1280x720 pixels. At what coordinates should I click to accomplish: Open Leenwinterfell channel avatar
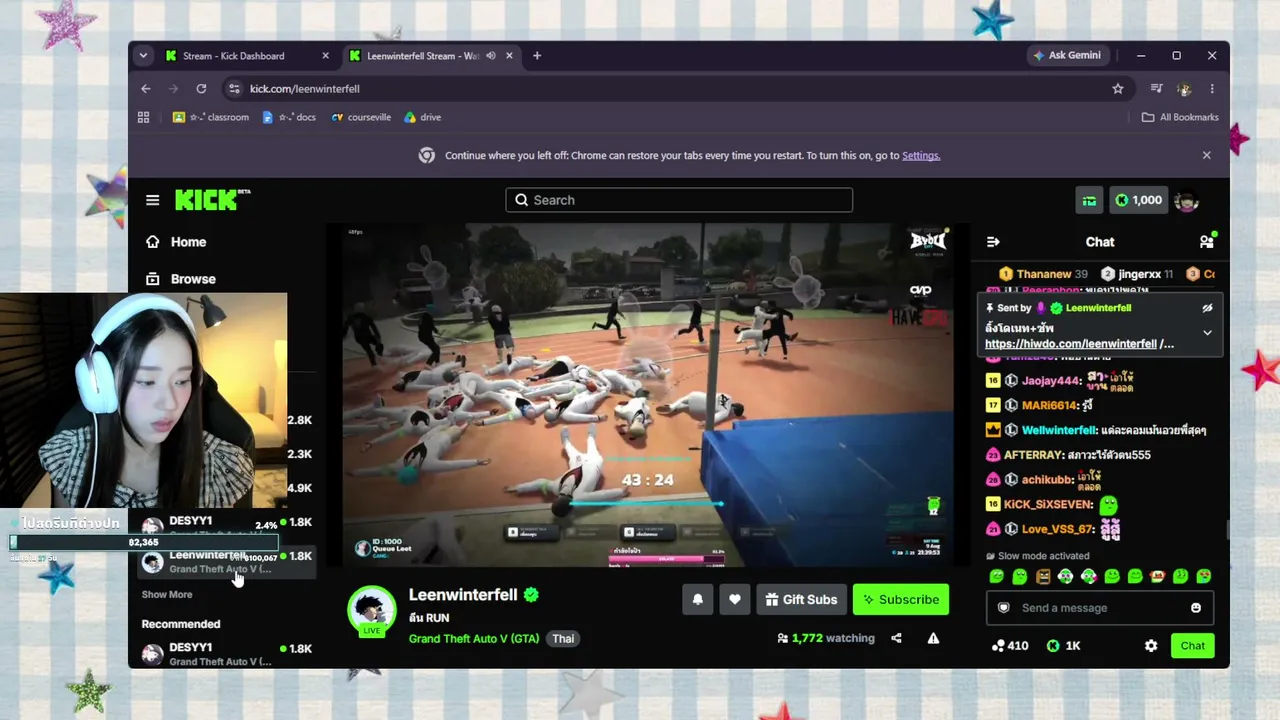tap(372, 610)
